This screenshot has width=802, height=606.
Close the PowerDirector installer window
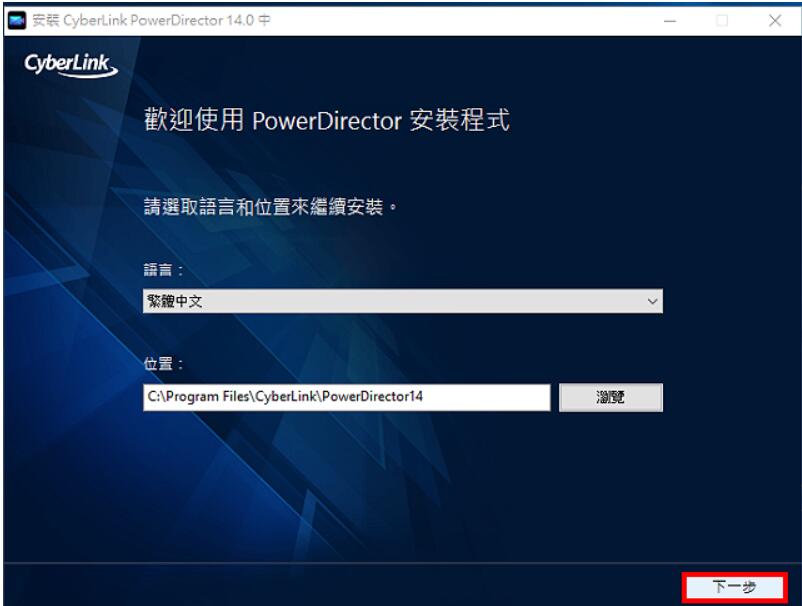(775, 21)
